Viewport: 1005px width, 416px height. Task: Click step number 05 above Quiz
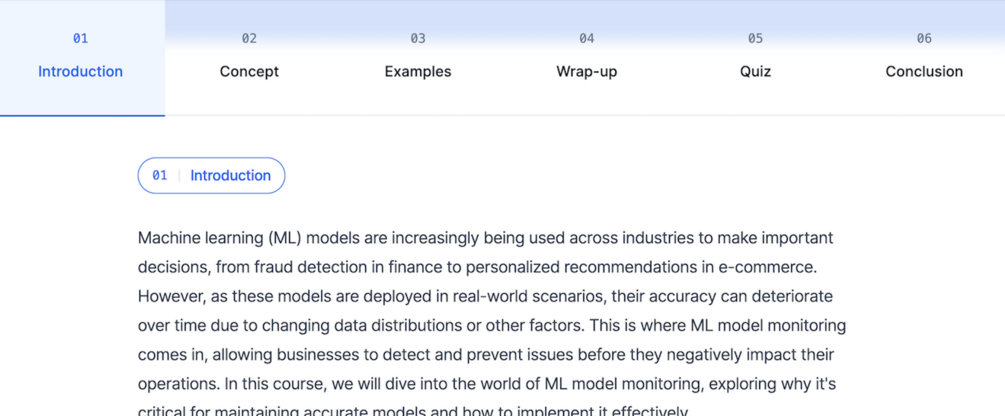coord(755,38)
